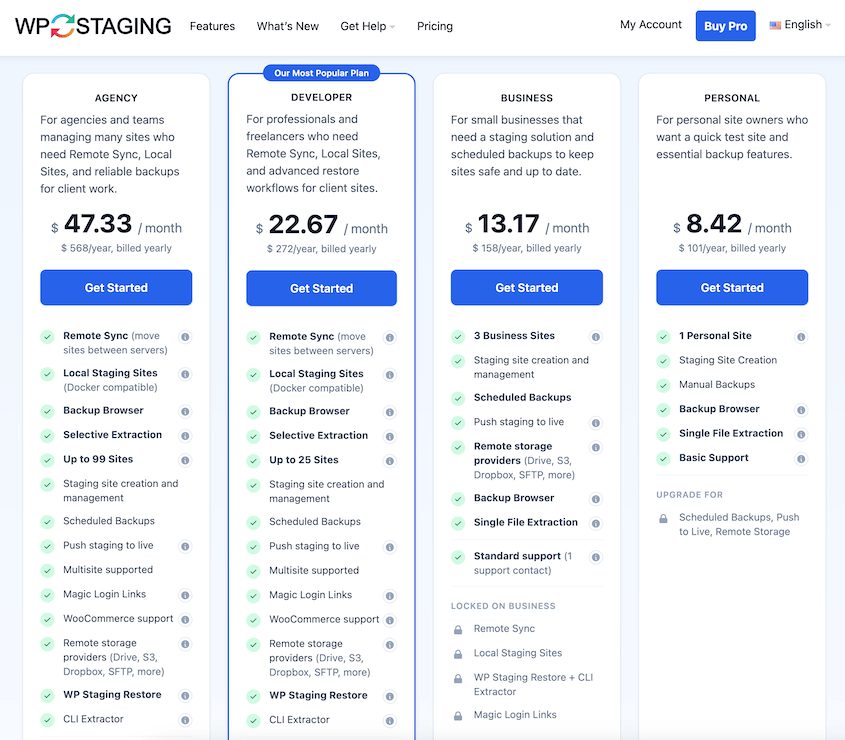Click info icon for Agency Local Staging Sites

click(185, 374)
